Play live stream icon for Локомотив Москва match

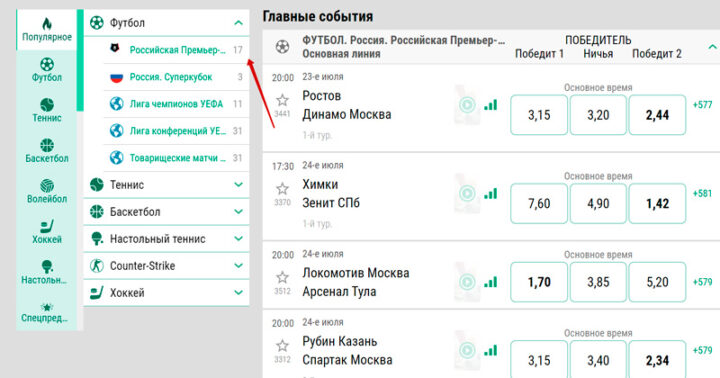click(467, 282)
